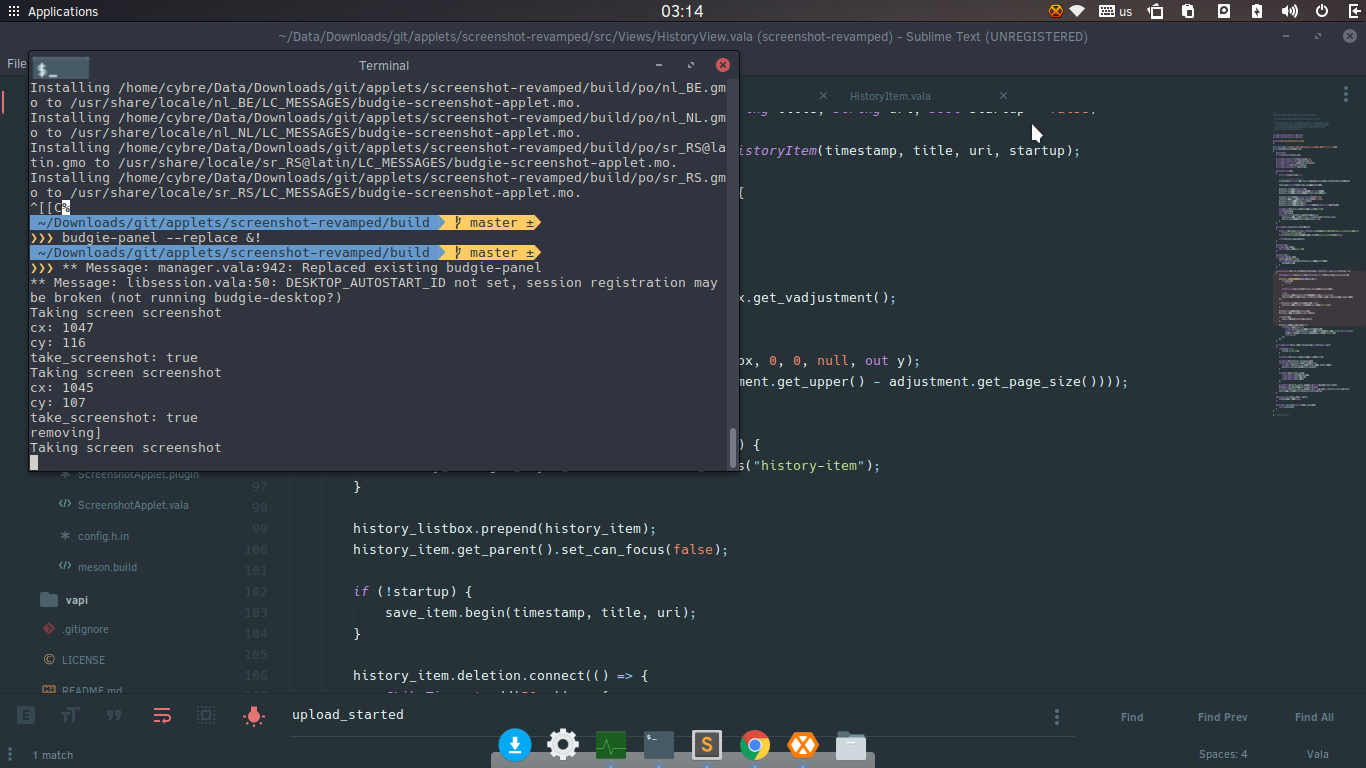Image resolution: width=1366 pixels, height=768 pixels.
Task: Switch to the HistoryItem.vala tab
Action: 890,96
